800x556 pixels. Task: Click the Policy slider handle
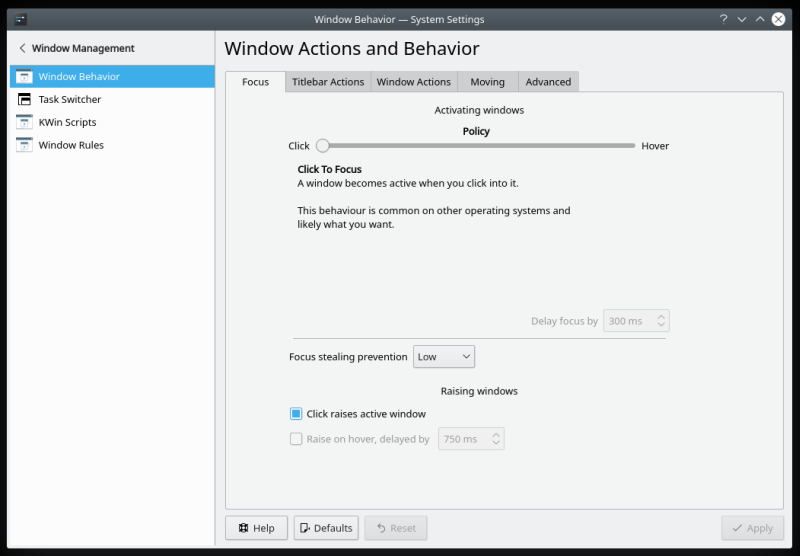(322, 146)
